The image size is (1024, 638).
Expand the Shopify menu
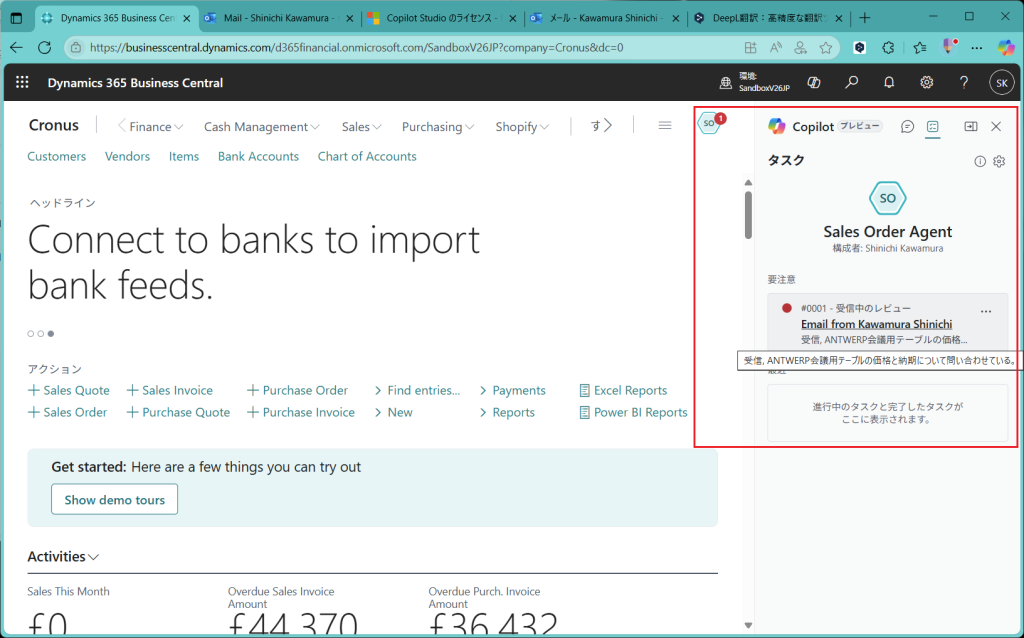pos(522,127)
